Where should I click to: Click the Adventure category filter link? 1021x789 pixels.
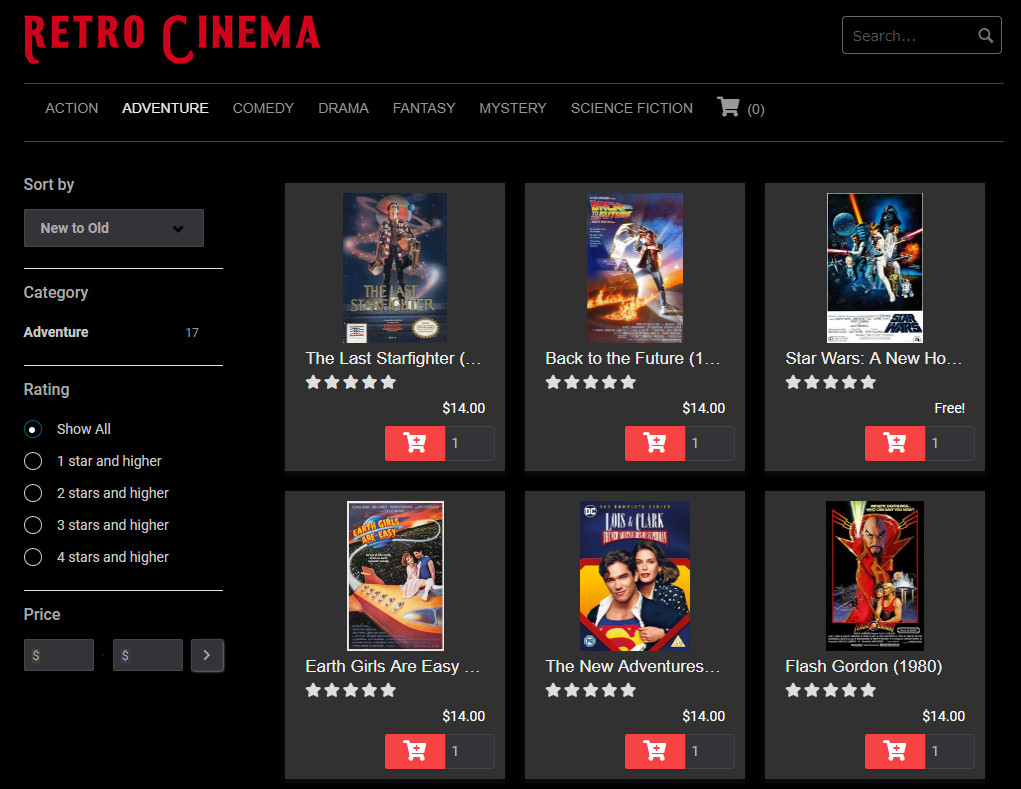tap(56, 332)
